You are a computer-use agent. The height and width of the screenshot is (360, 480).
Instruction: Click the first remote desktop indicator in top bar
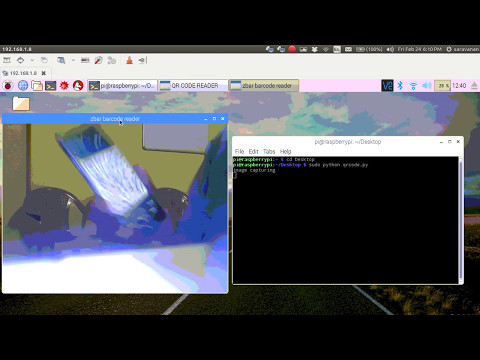coord(270,49)
